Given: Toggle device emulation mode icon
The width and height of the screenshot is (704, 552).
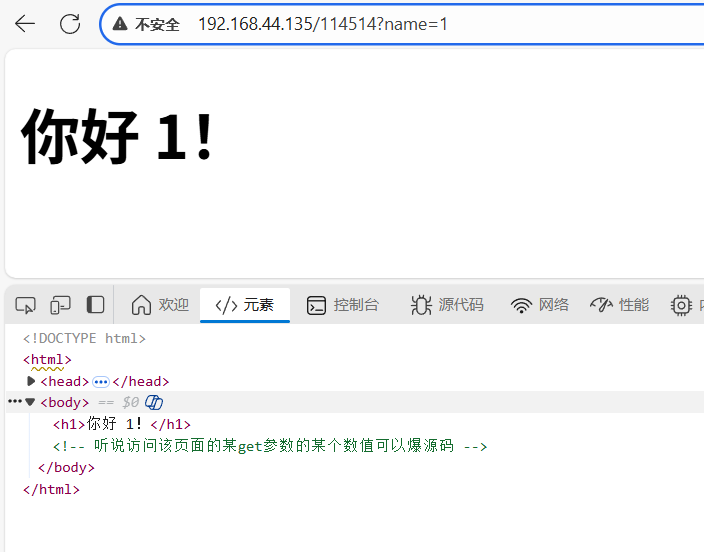Looking at the screenshot, I should [x=60, y=305].
